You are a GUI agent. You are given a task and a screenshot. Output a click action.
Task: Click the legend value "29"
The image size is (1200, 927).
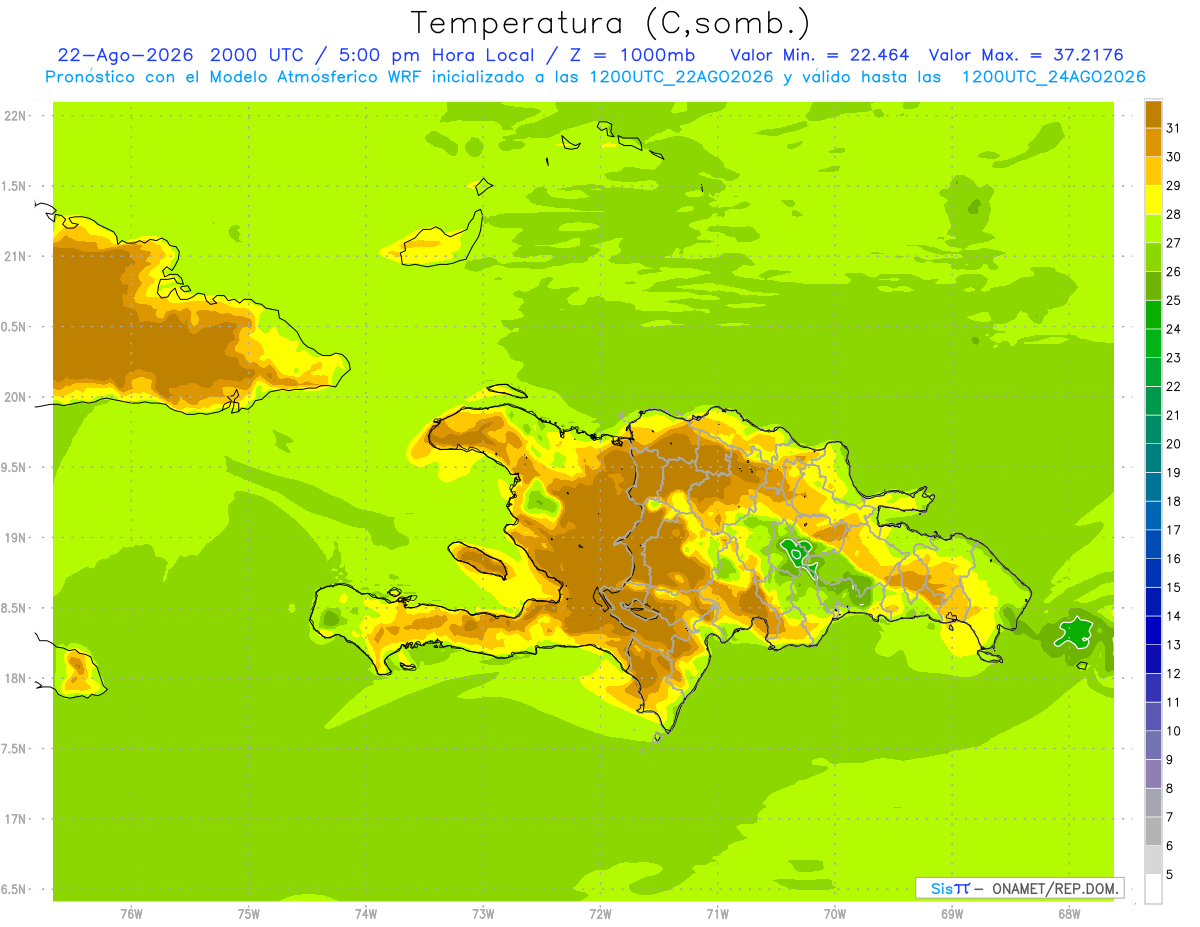pyautogui.click(x=1174, y=185)
